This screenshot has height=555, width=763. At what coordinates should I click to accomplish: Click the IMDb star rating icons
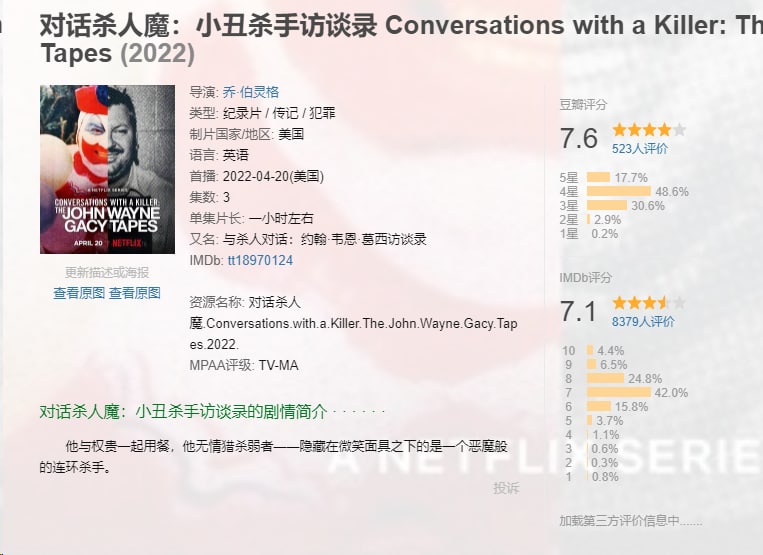649,303
